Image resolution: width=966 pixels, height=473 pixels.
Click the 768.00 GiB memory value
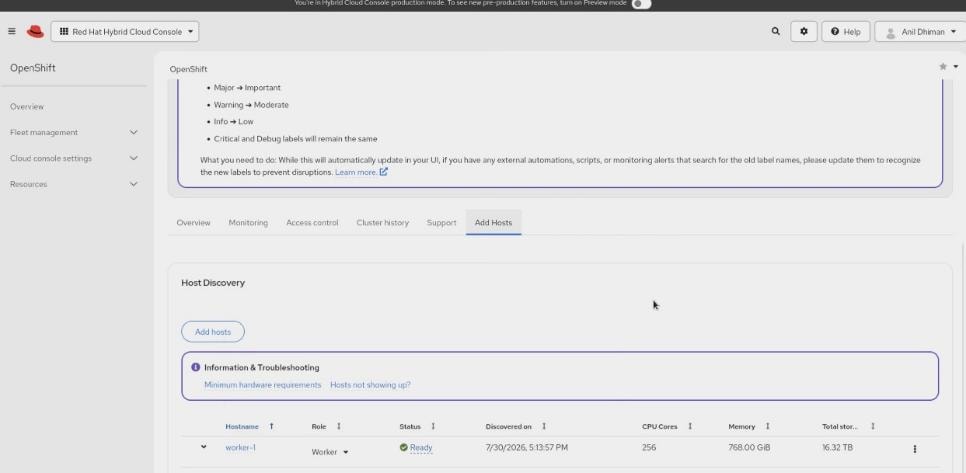(x=749, y=448)
